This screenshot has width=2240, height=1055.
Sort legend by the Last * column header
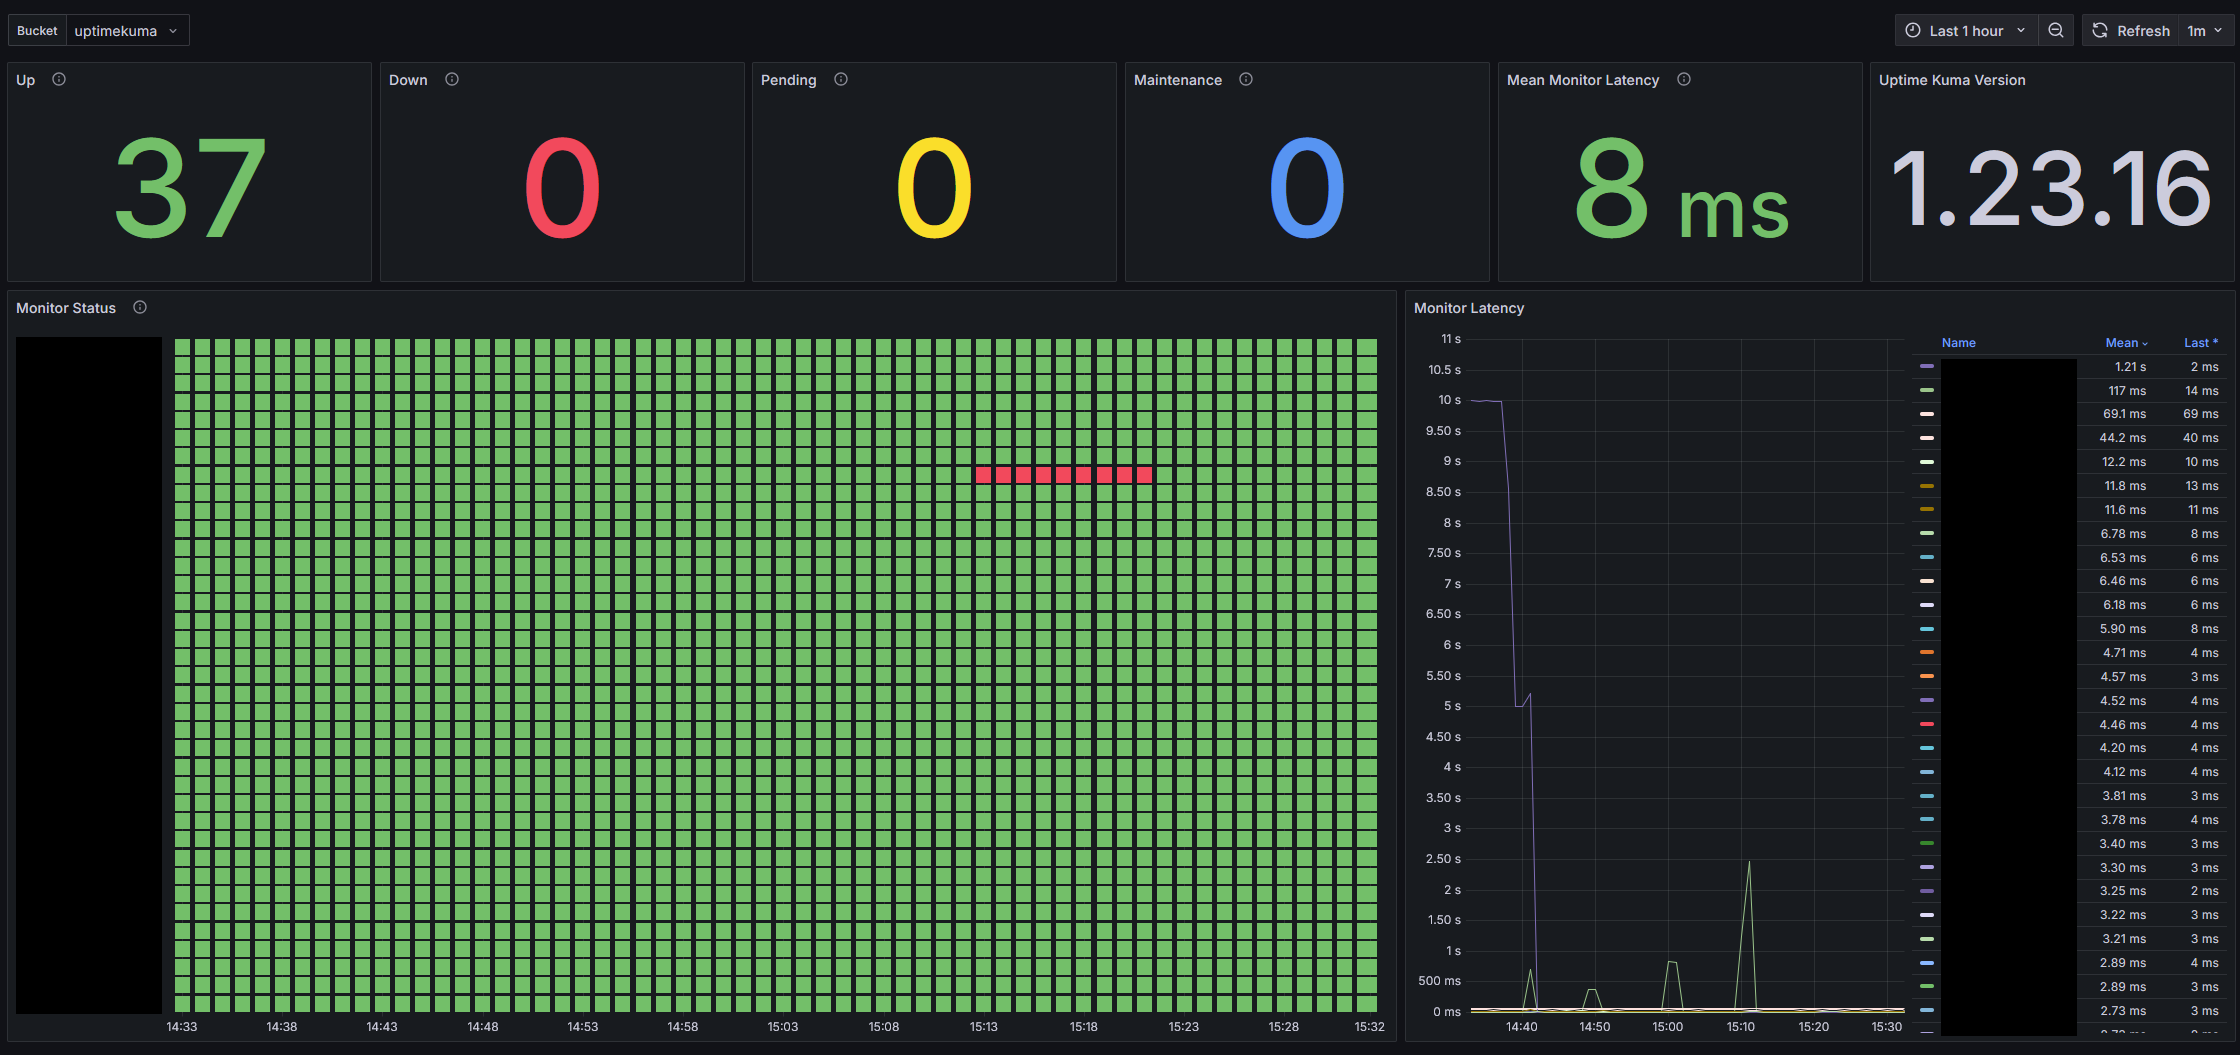point(2200,343)
